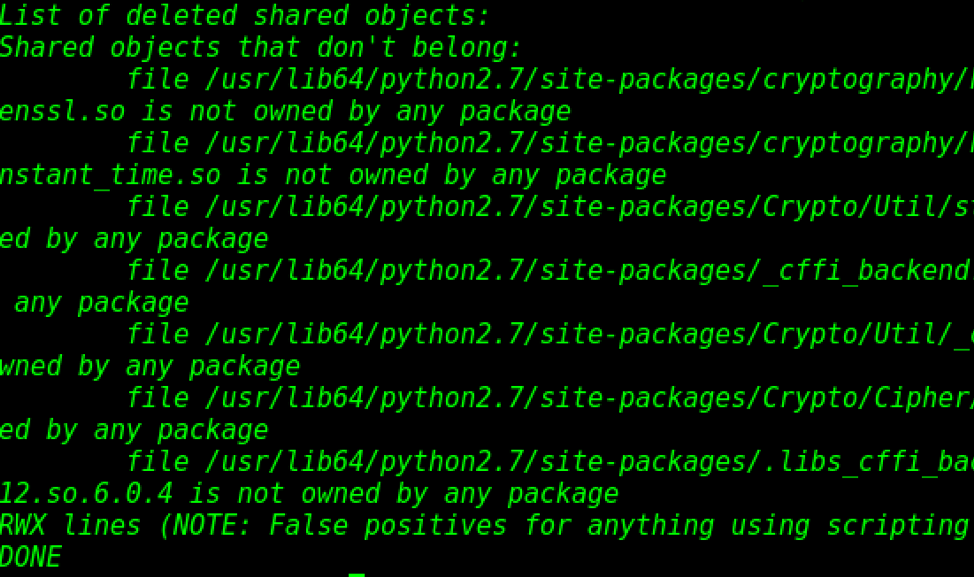Click the 'enssl.so is not owned' line
The width and height of the screenshot is (974, 577).
[285, 112]
